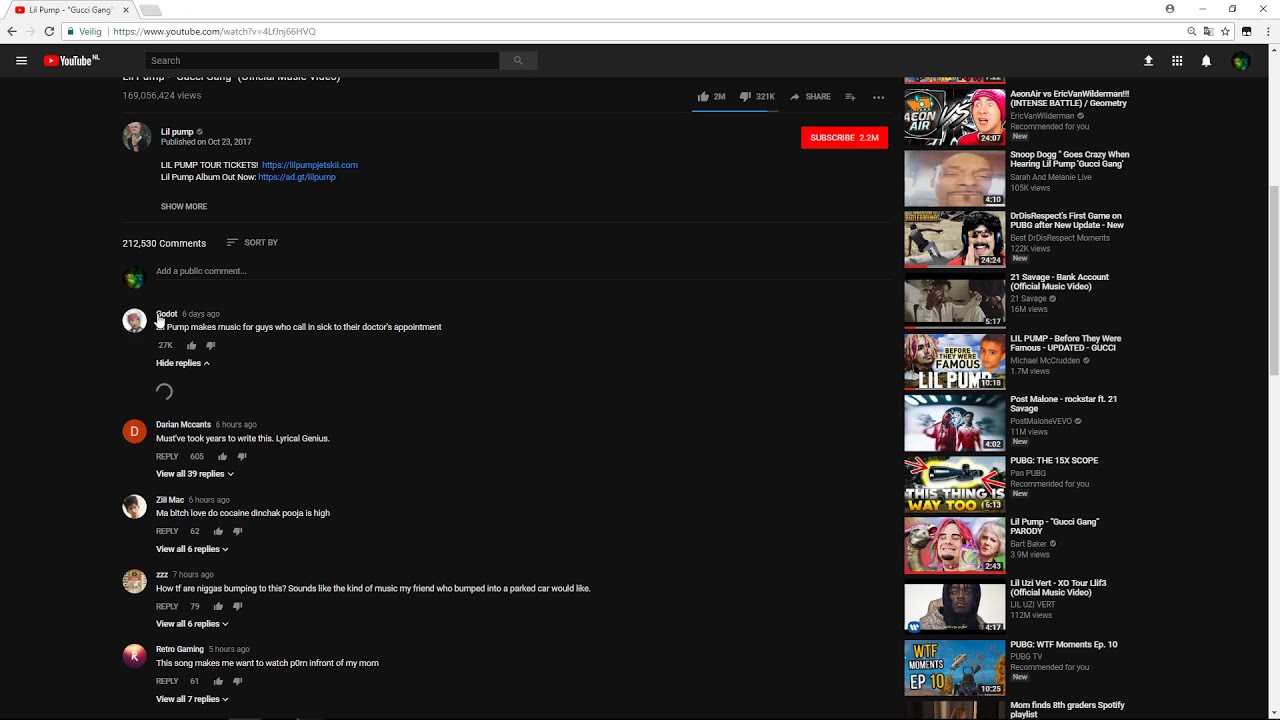Expand zzz's View all 6 replies
Image resolution: width=1280 pixels, height=720 pixels.
pyautogui.click(x=192, y=624)
